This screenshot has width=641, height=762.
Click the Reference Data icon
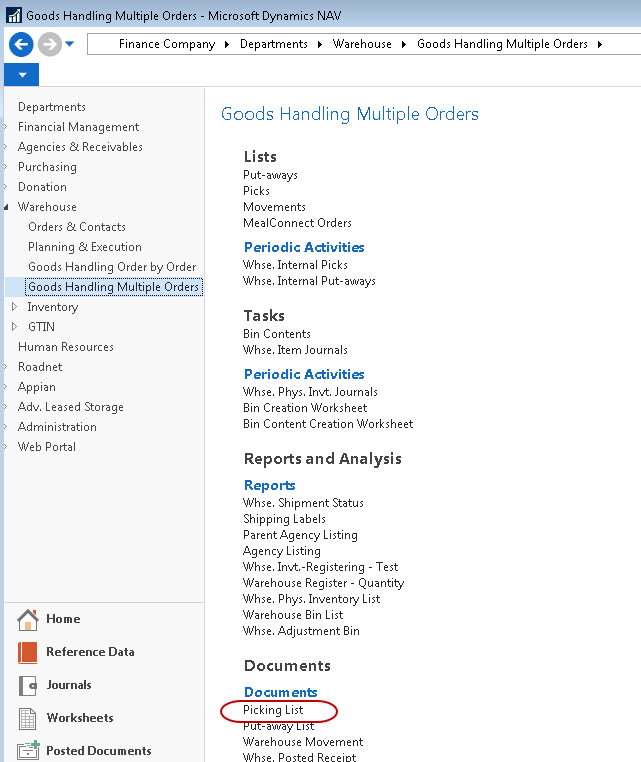pos(28,653)
